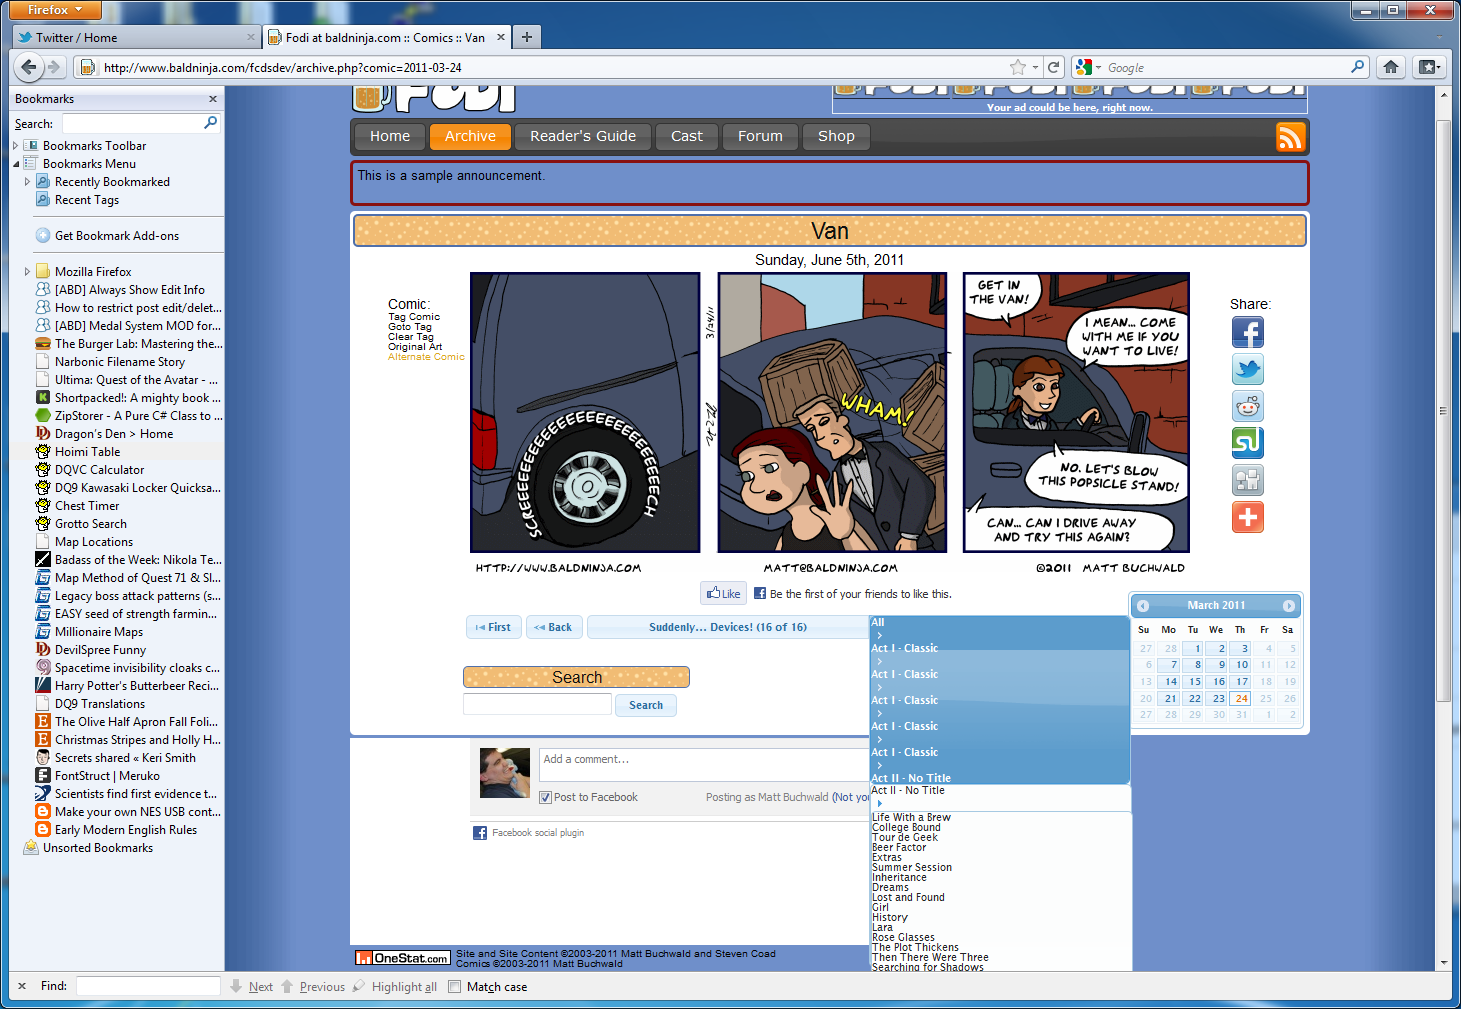Enable the Match case checkbox
1461x1009 pixels.
click(x=455, y=987)
